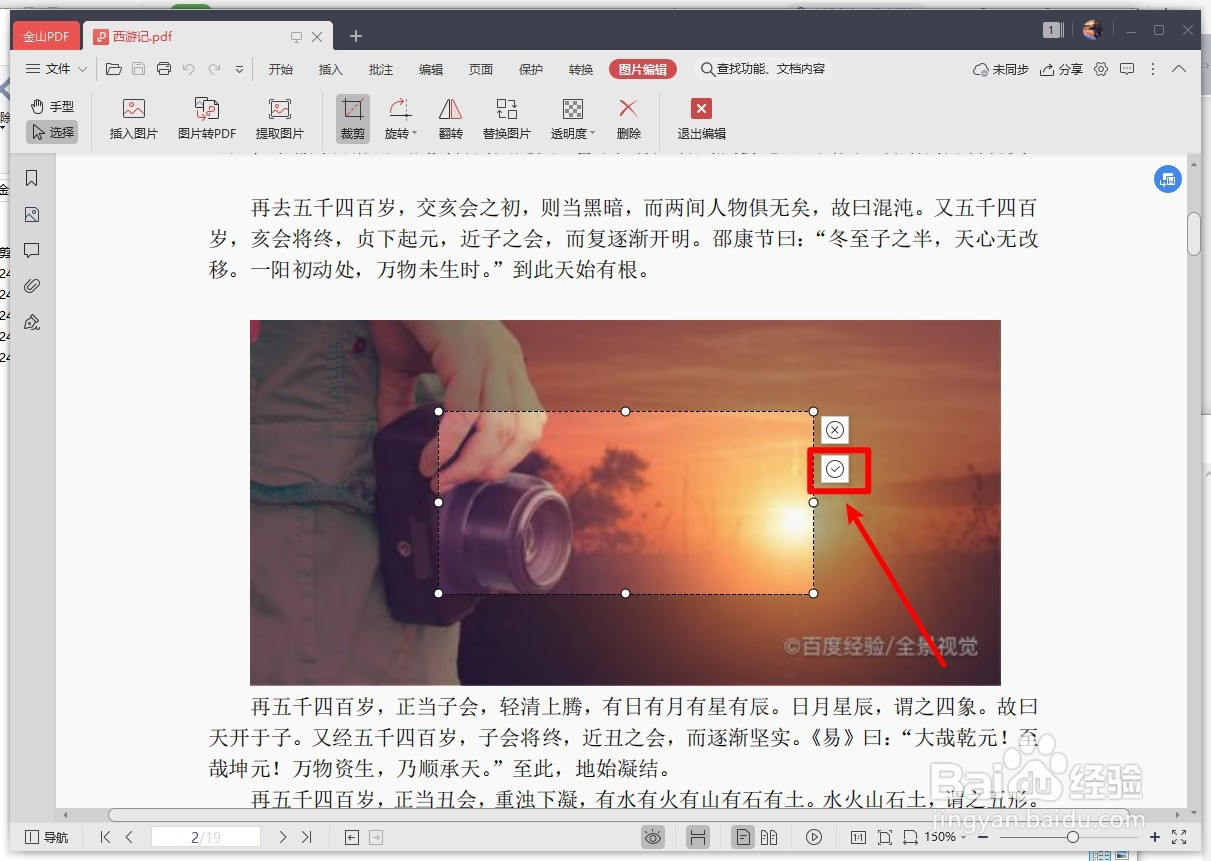The width and height of the screenshot is (1211, 861).
Task: Toggle eye-protection reading mode in the status bar
Action: 653,837
